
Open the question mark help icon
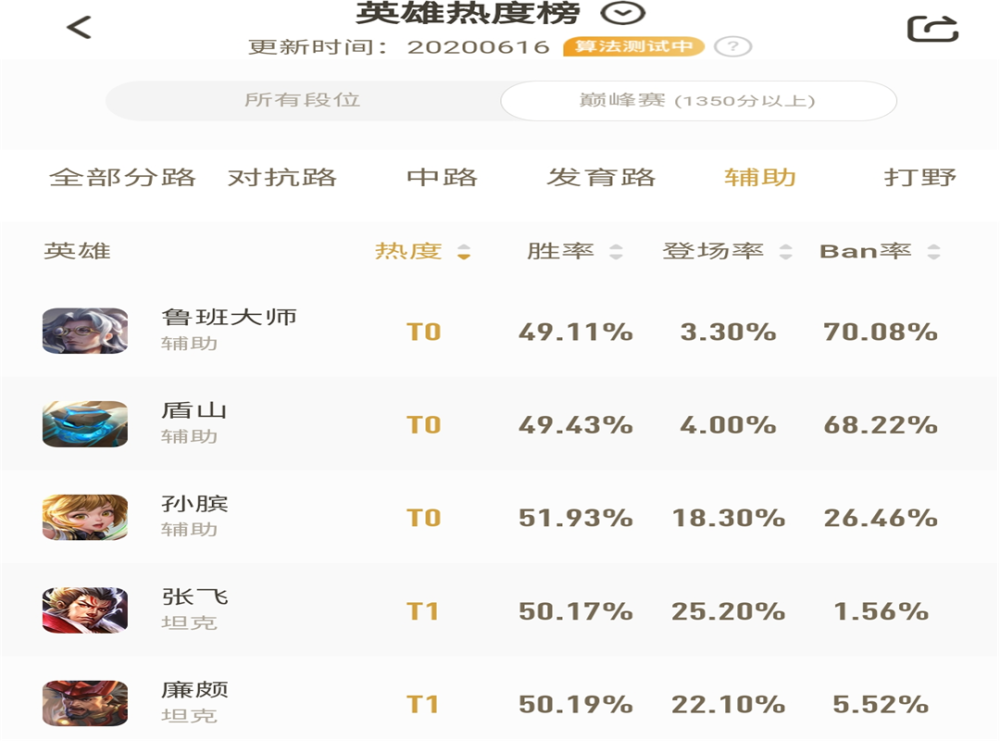tap(733, 47)
